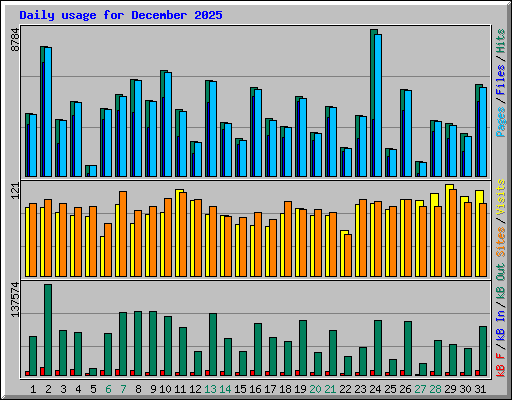Click the day 10 axis label
Screen dimensions: 512x400
[165, 389]
